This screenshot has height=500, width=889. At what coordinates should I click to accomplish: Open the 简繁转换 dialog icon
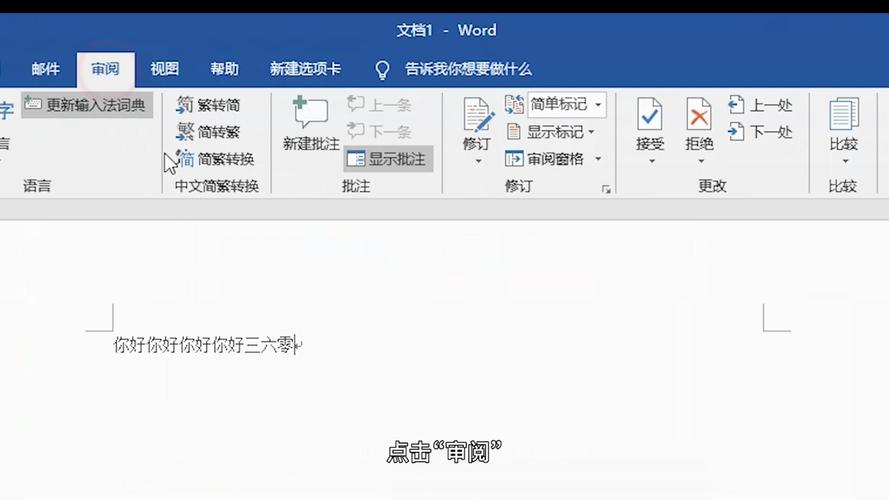185,159
